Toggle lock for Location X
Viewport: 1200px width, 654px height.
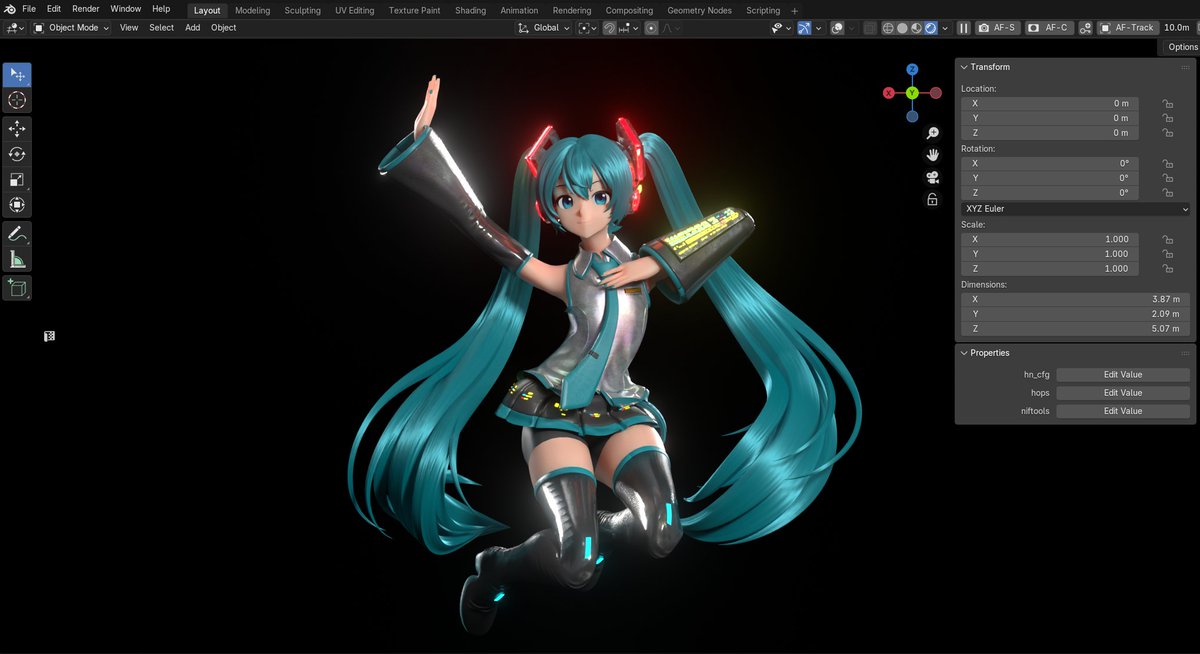(x=1166, y=103)
